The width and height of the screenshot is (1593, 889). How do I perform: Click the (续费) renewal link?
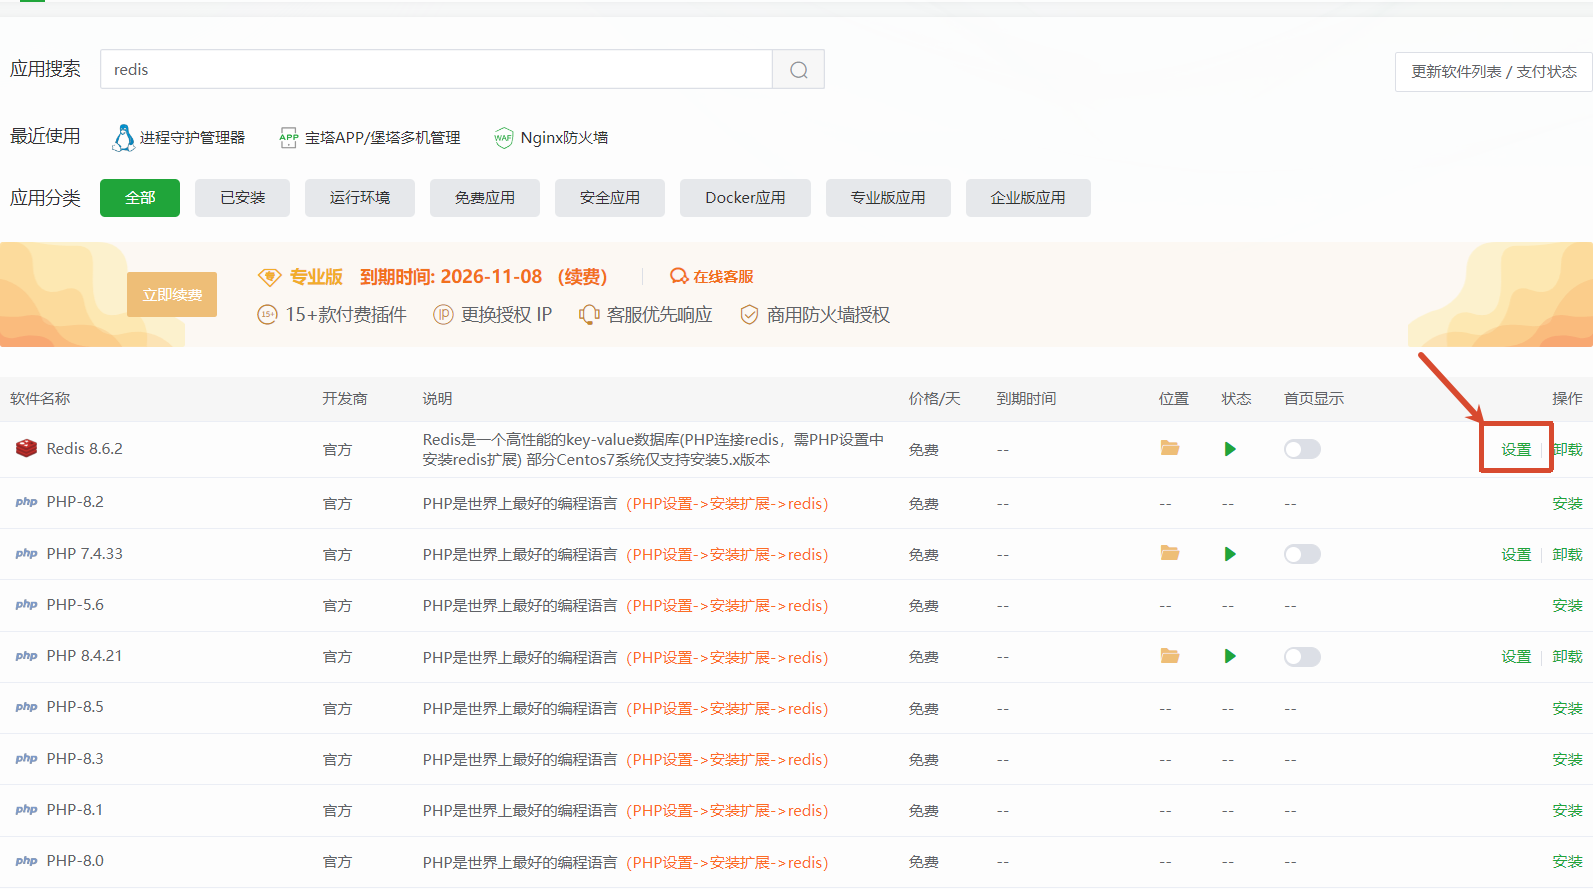(583, 277)
